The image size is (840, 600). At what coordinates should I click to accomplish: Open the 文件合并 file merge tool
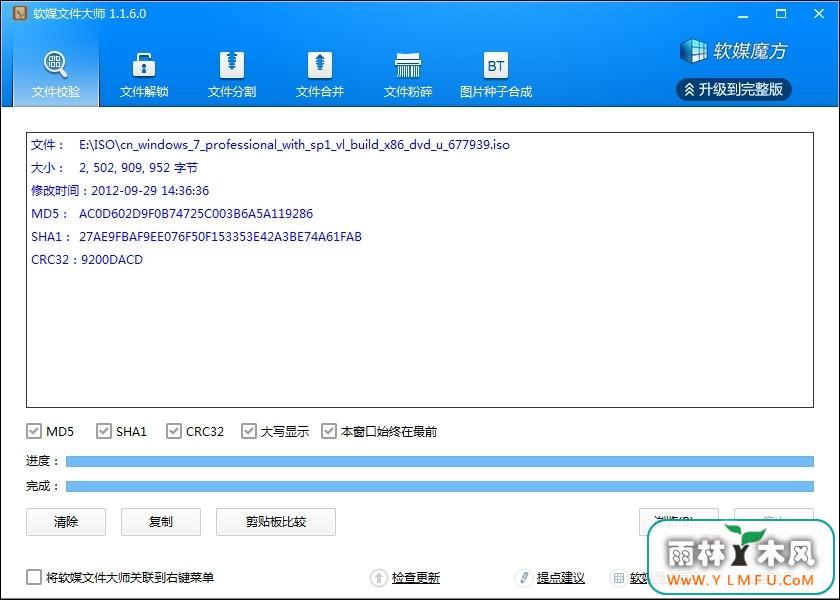pos(320,74)
